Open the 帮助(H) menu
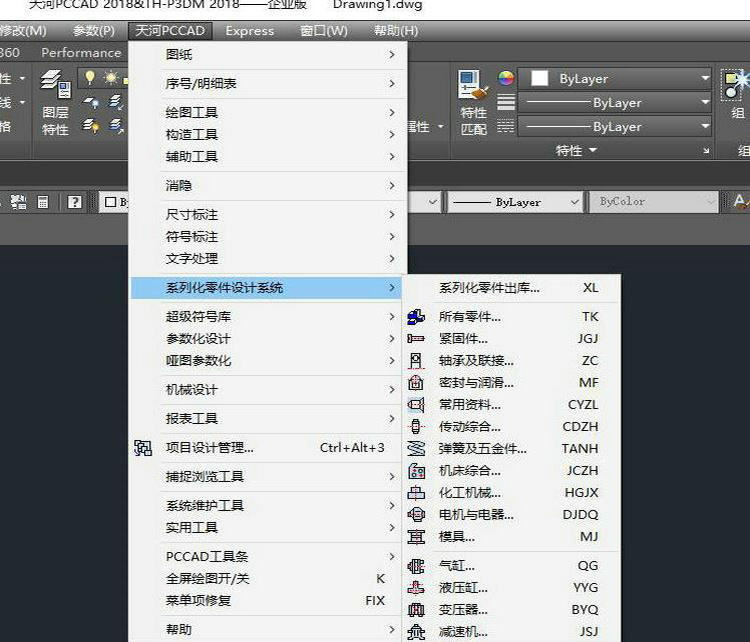 pos(396,31)
